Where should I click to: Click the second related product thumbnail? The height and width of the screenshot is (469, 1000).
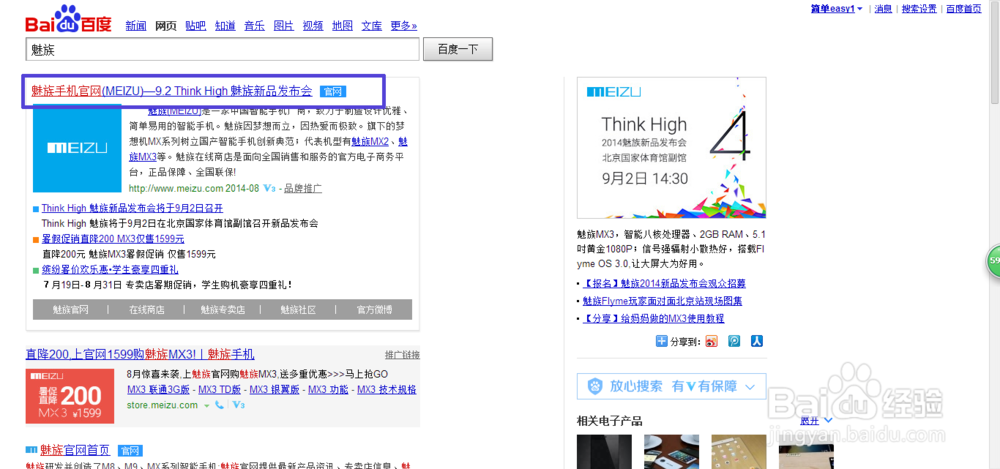tap(672, 452)
